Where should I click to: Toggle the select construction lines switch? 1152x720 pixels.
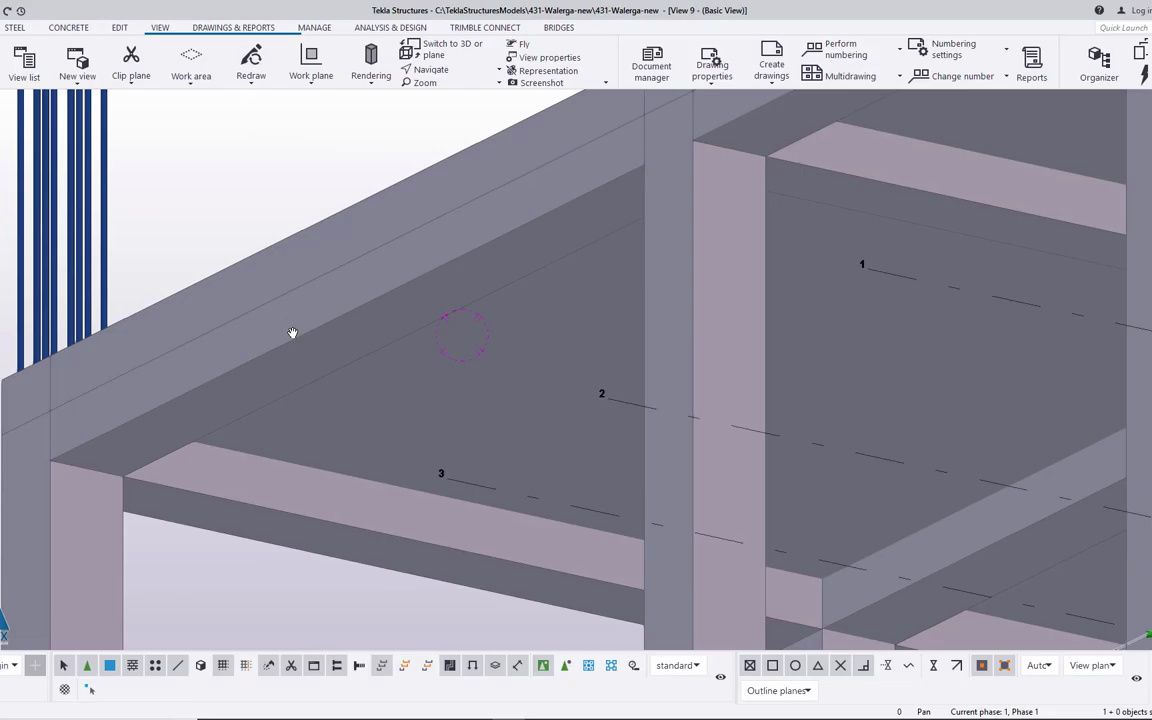click(178, 666)
